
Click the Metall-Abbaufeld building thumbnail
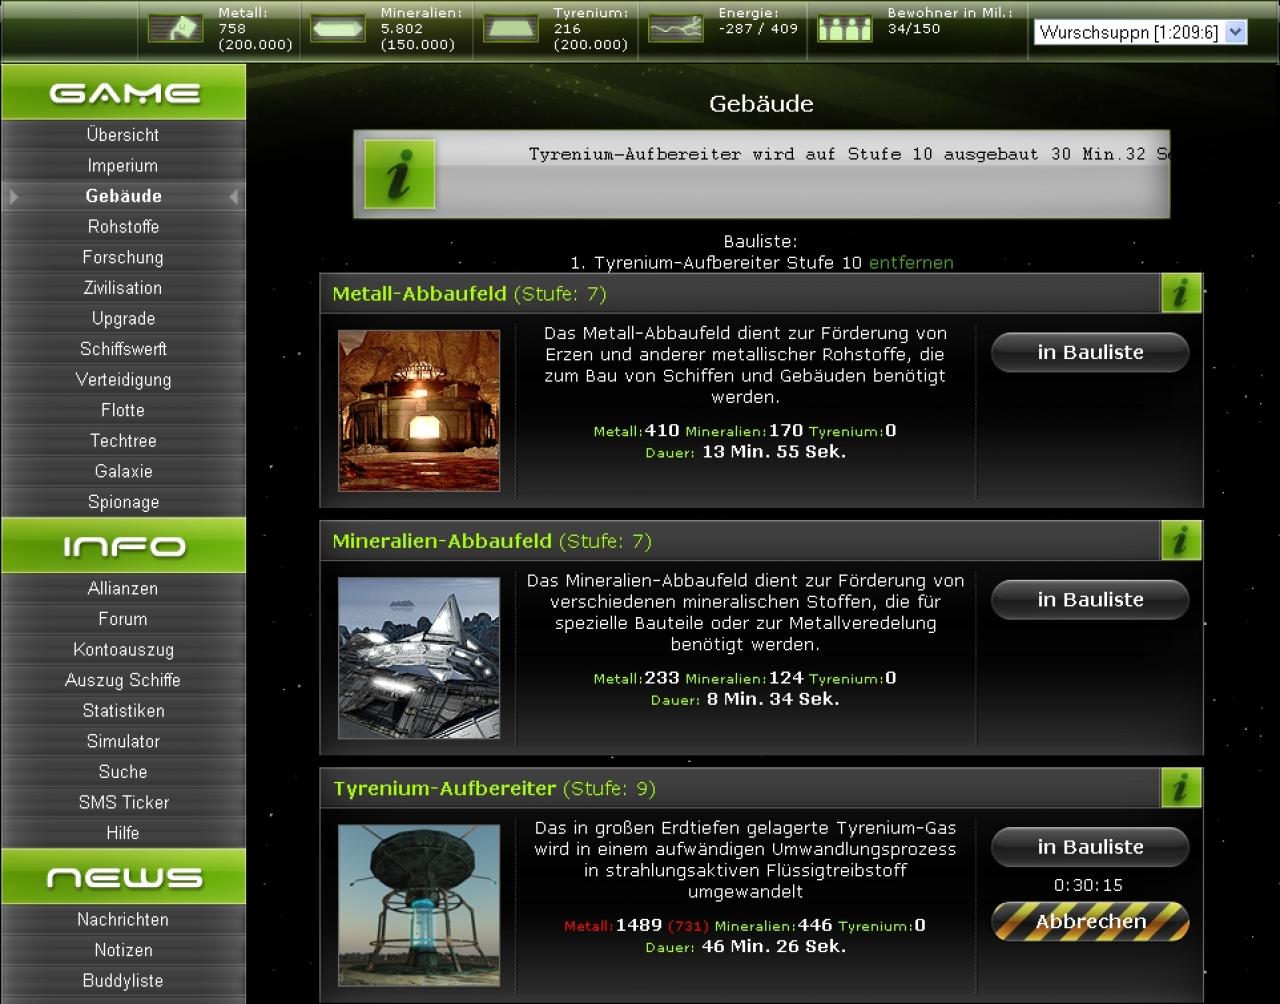tap(419, 410)
